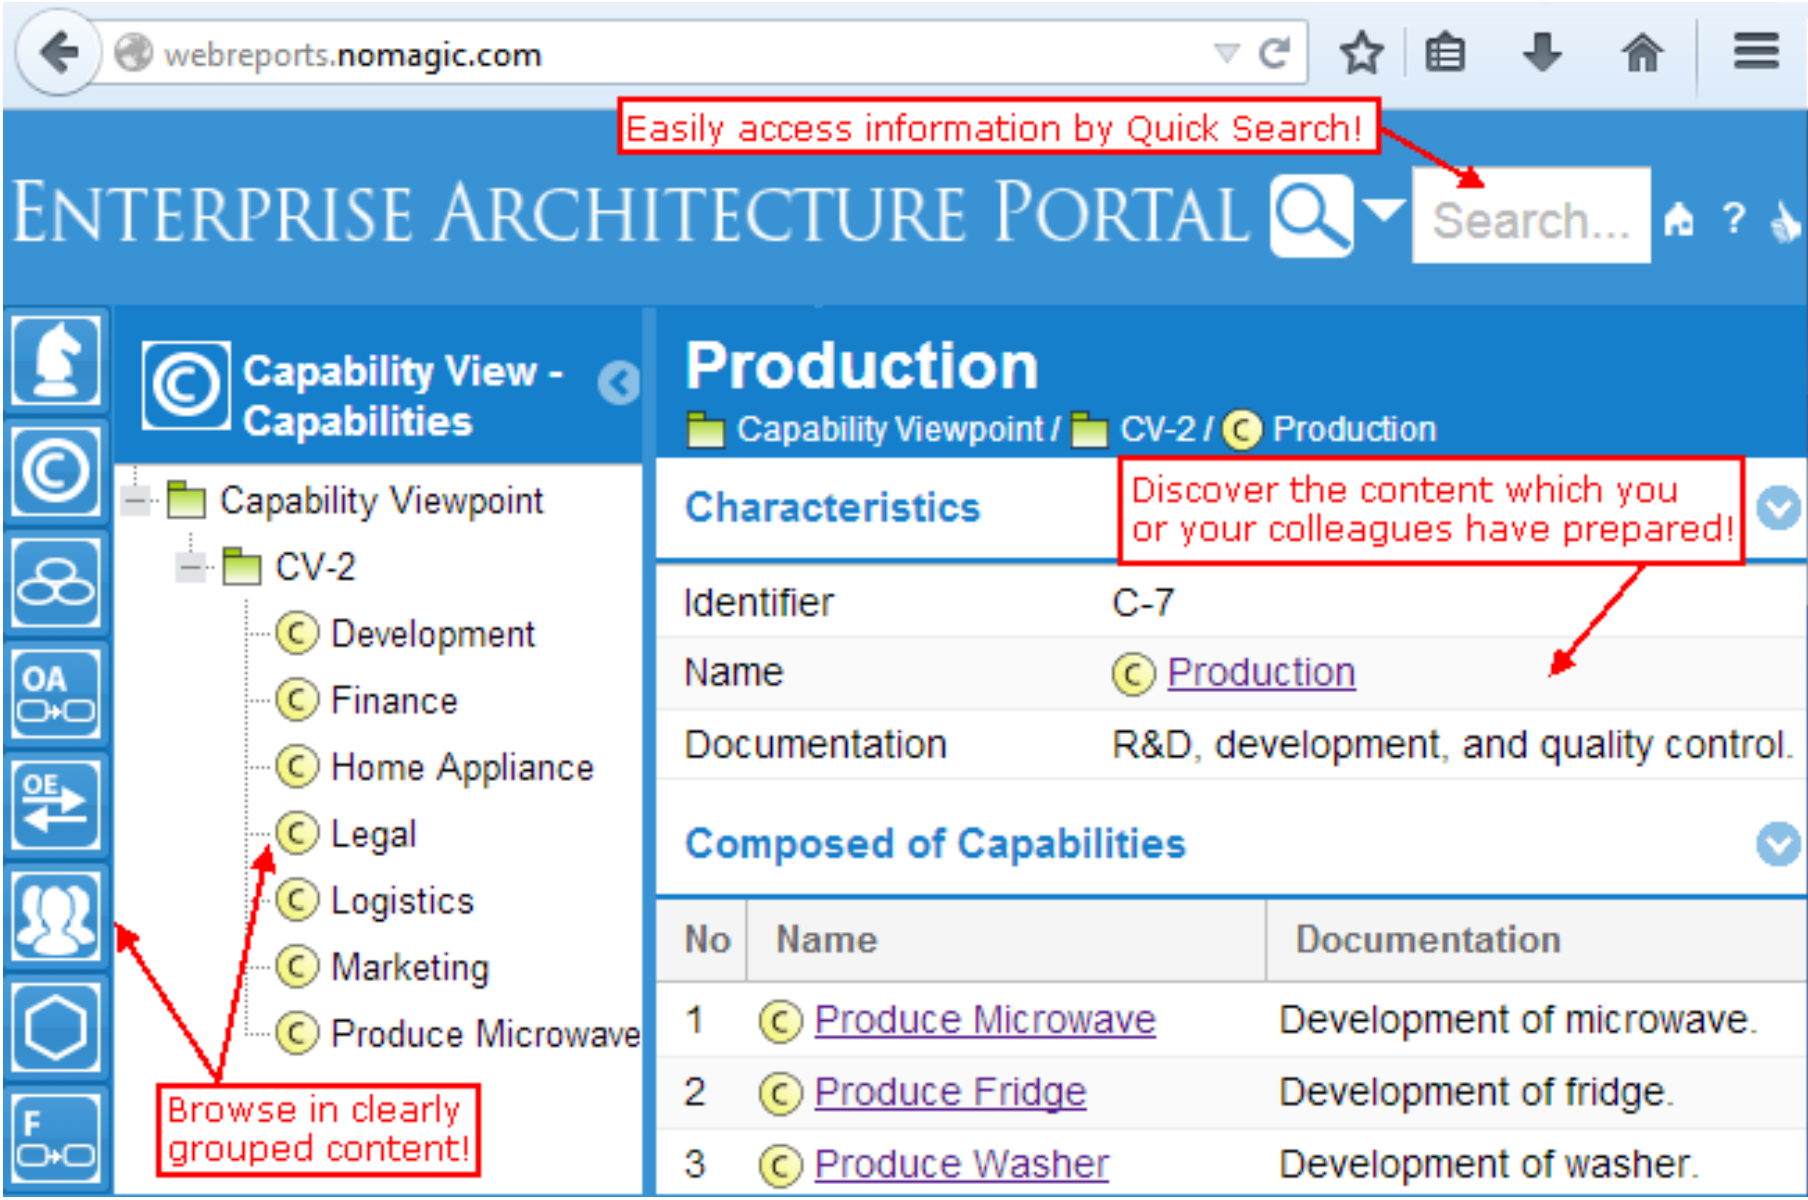Screen dimensions: 1808x1200
Task: Collapse the CV-2 tree node
Action: [190, 566]
